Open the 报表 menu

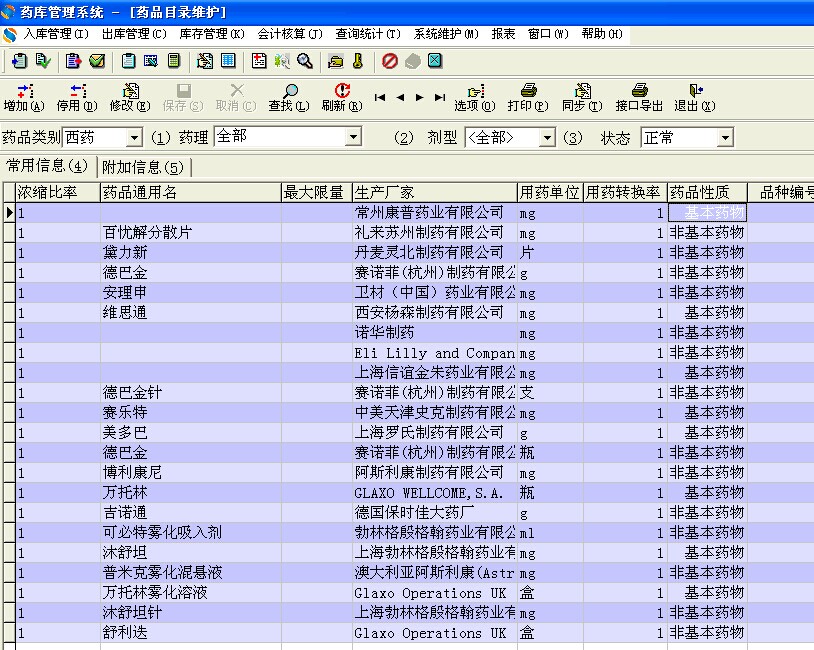pyautogui.click(x=503, y=34)
